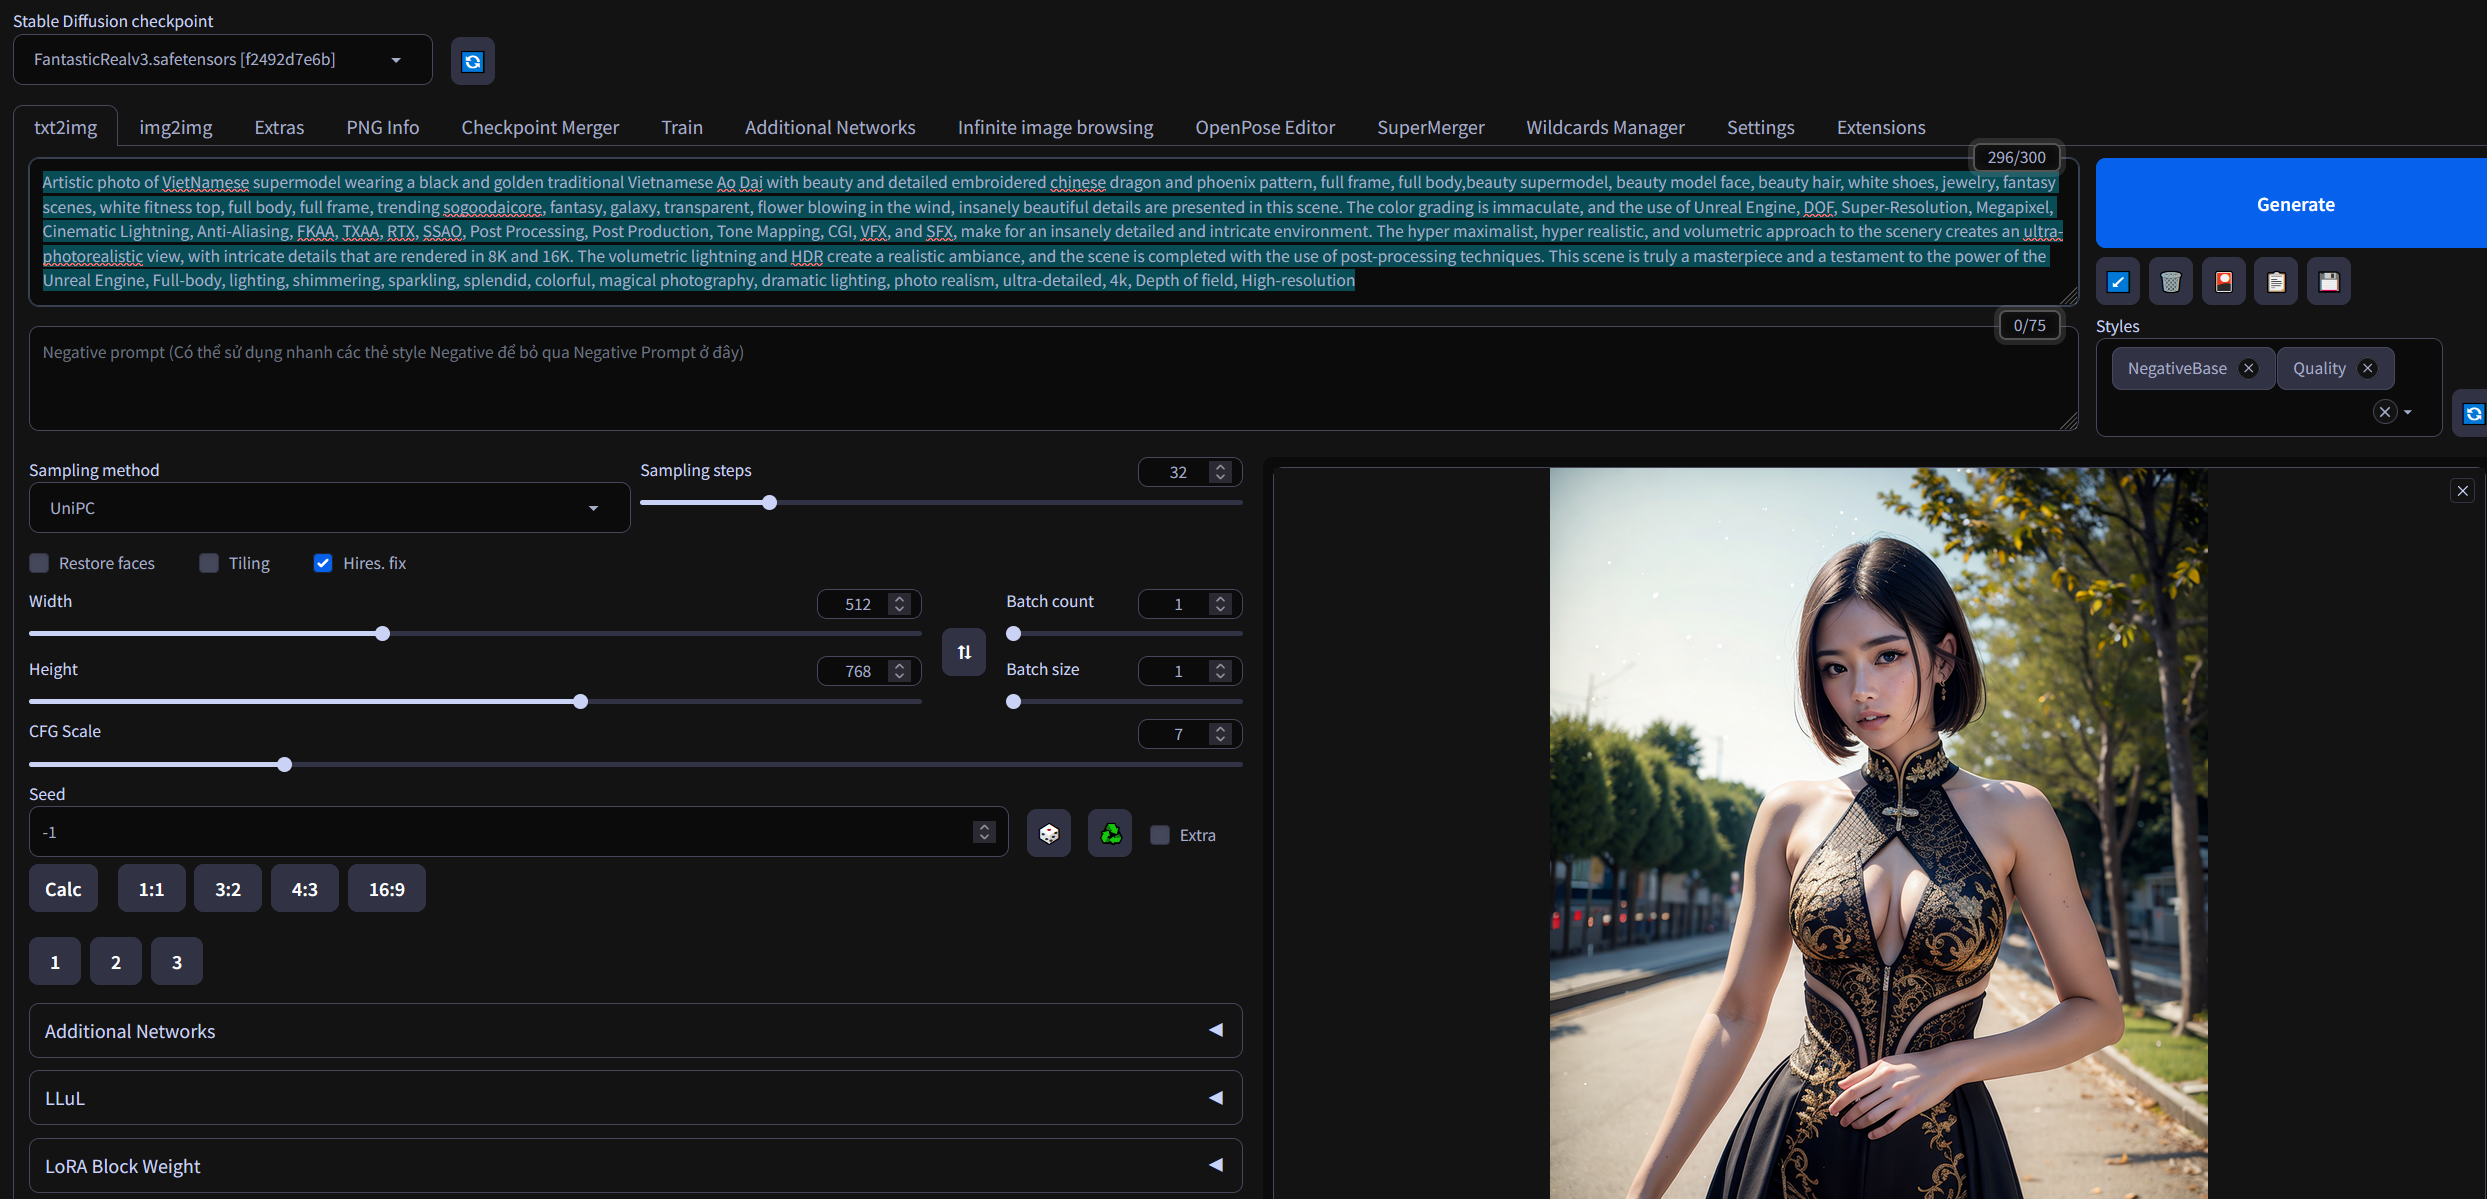The image size is (2487, 1199).
Task: Click the blue arrow read-parameters icon
Action: [2118, 282]
